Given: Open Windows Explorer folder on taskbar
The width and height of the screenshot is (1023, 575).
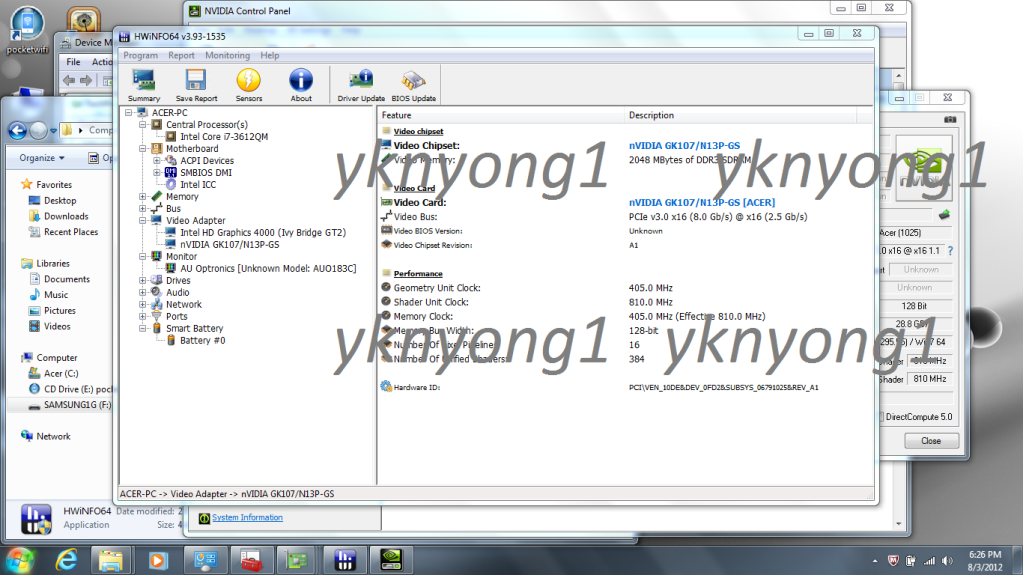Looking at the screenshot, I should 111,560.
